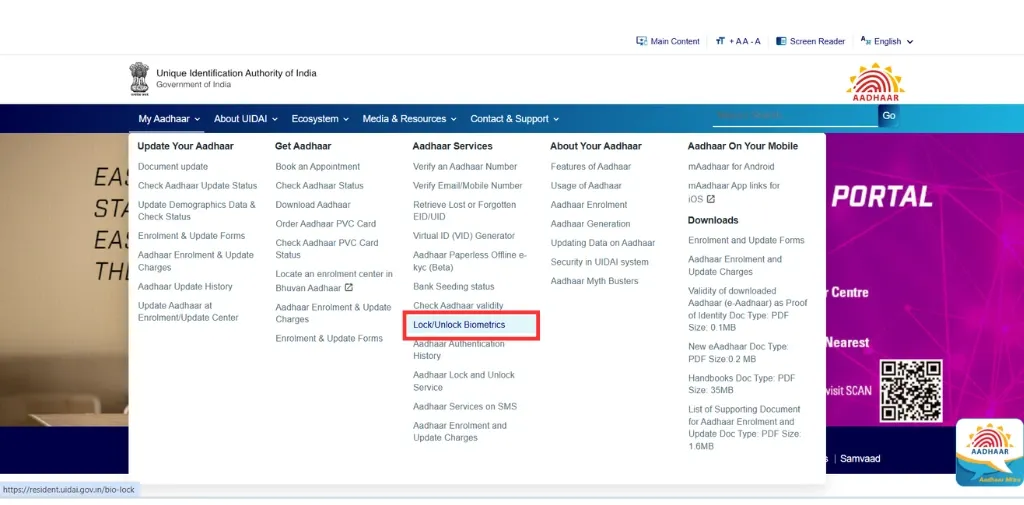Click the Government of India emblem logo
Screen dimensions: 1024x505
pyautogui.click(x=138, y=79)
